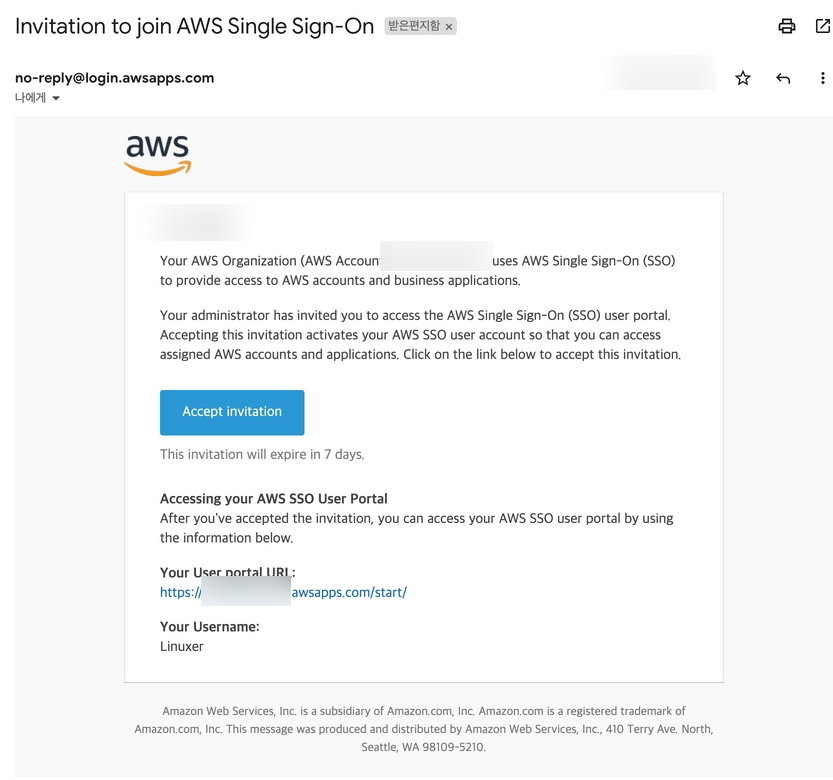Click the 받은편지함 inbox label chip
This screenshot has width=833, height=780.
pos(413,27)
